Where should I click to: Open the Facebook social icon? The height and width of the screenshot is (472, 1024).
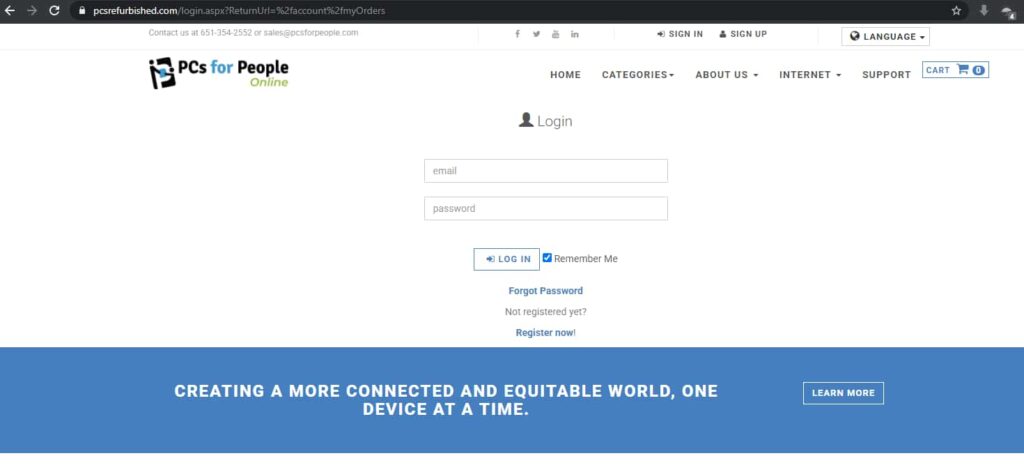click(x=517, y=34)
